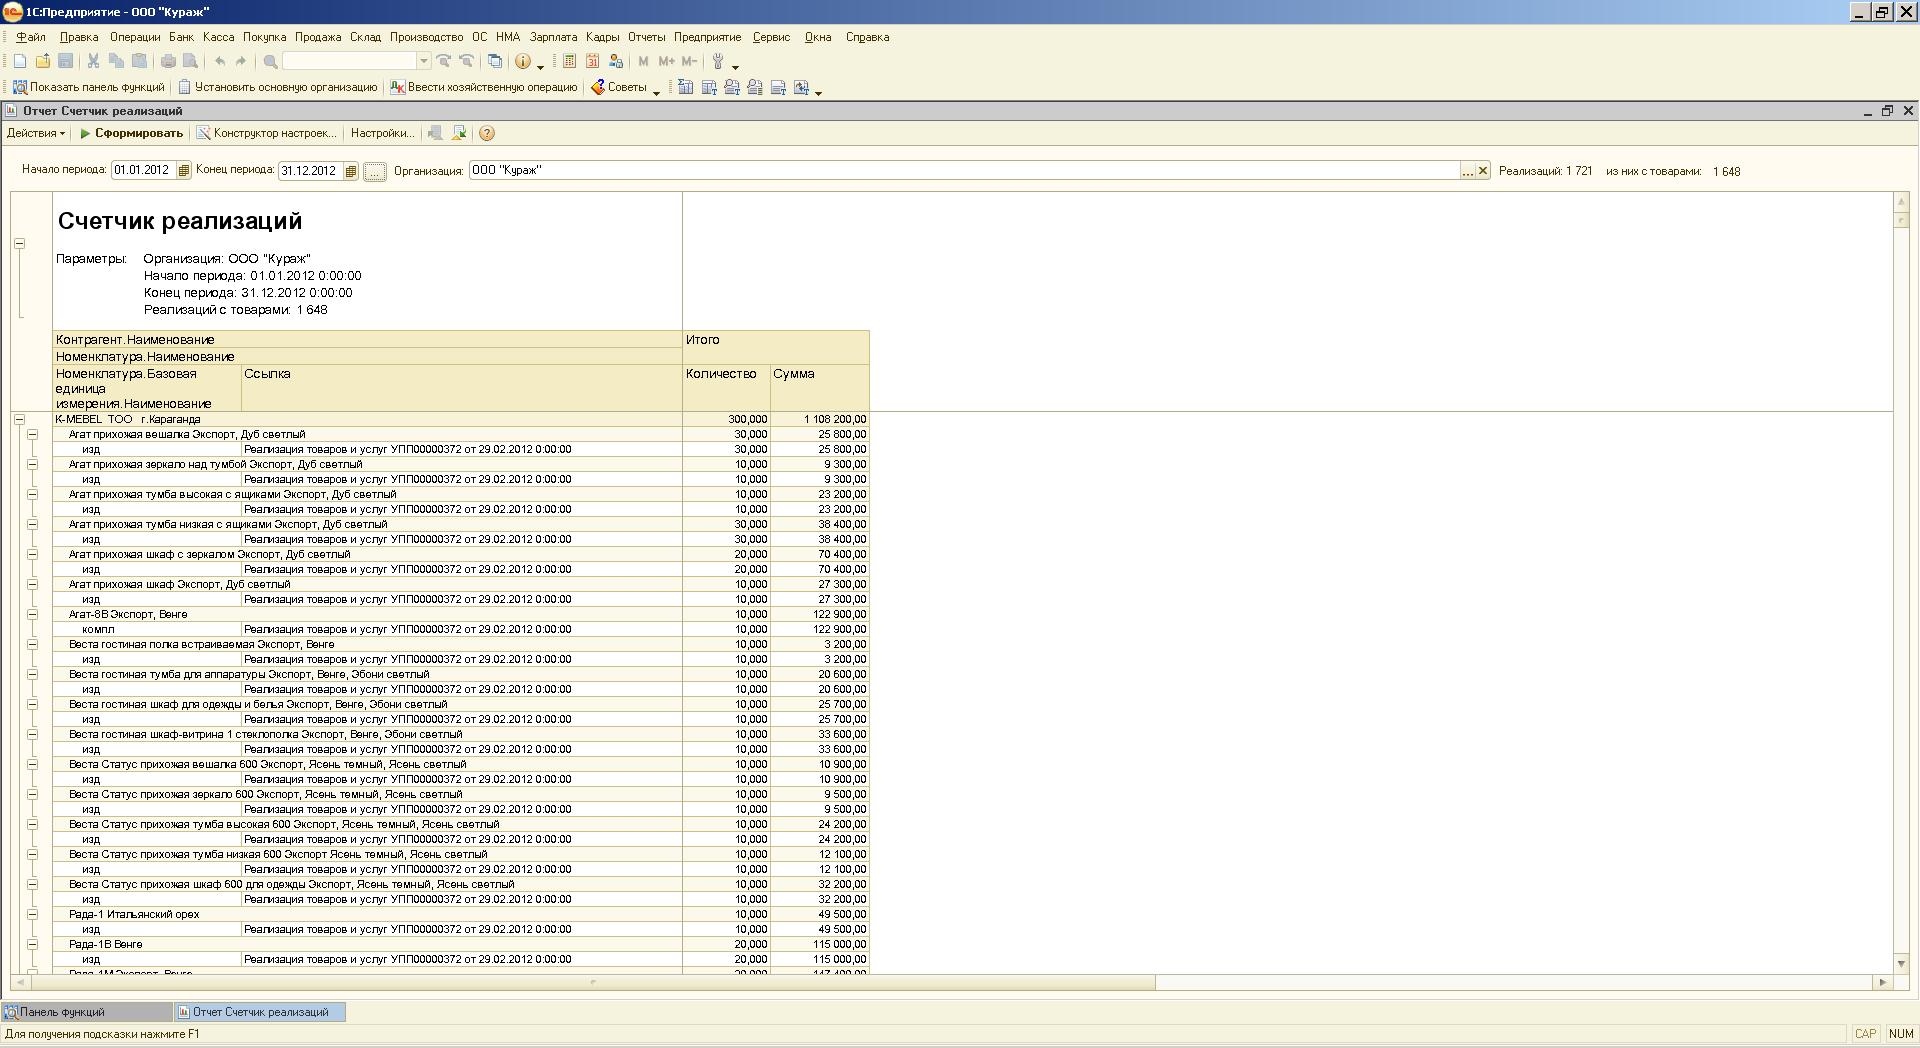Click the find magnifier icon

coord(270,61)
